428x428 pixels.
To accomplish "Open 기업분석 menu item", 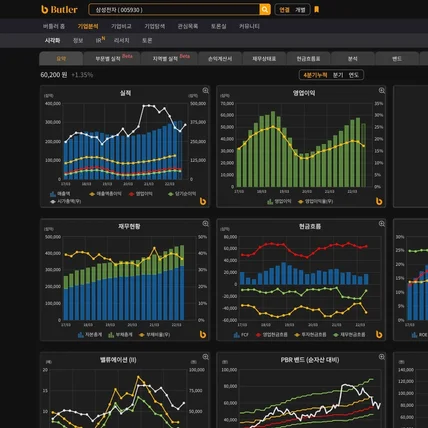I will point(88,26).
